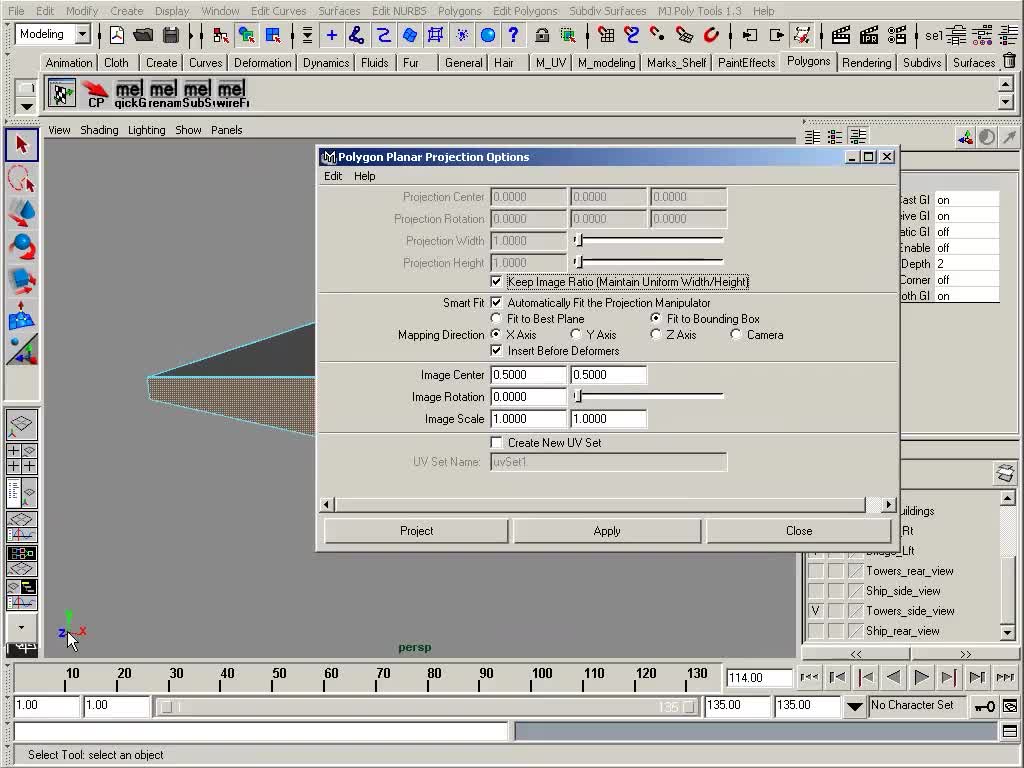The width and height of the screenshot is (1024, 768).
Task: Enable Create New UV Set checkbox
Action: coord(496,443)
